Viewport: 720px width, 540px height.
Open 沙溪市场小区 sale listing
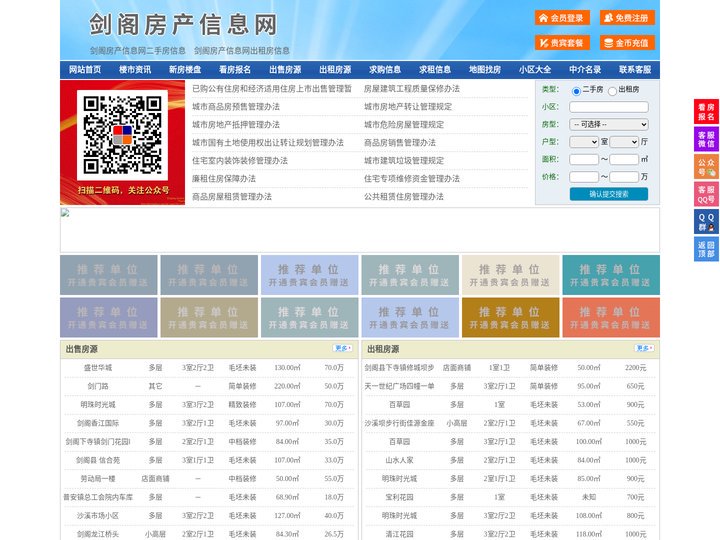point(98,516)
